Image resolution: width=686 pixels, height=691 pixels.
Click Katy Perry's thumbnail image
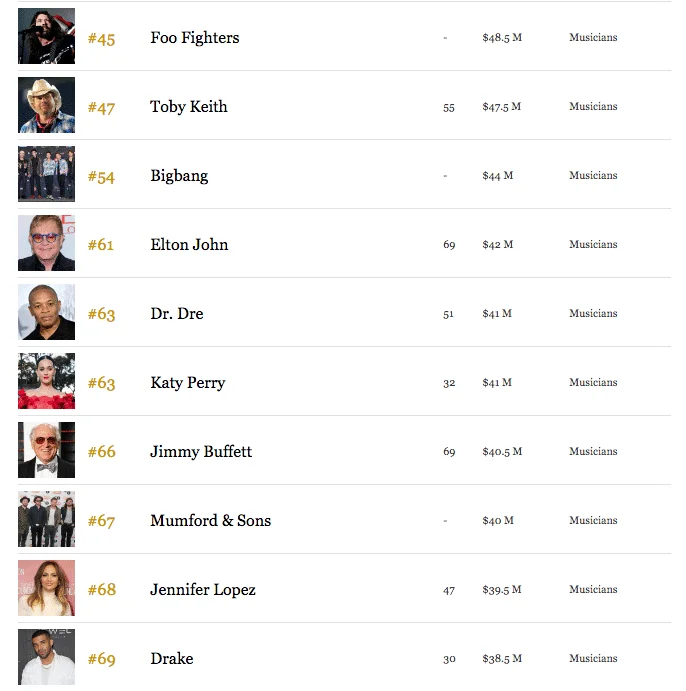click(x=46, y=382)
